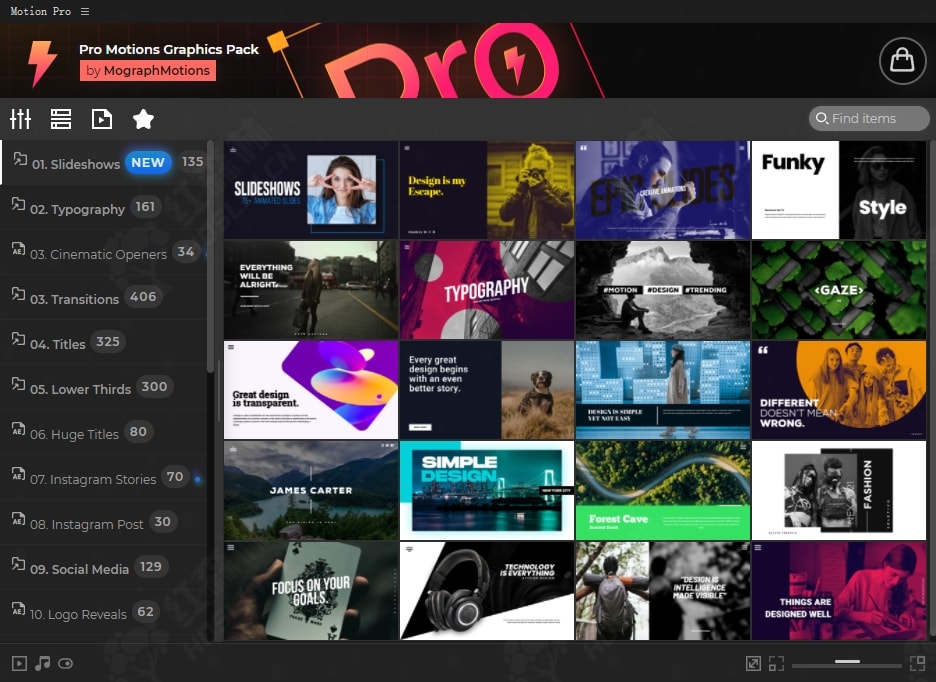Open the JAMES CARTER mountain thumbnail

[311, 490]
